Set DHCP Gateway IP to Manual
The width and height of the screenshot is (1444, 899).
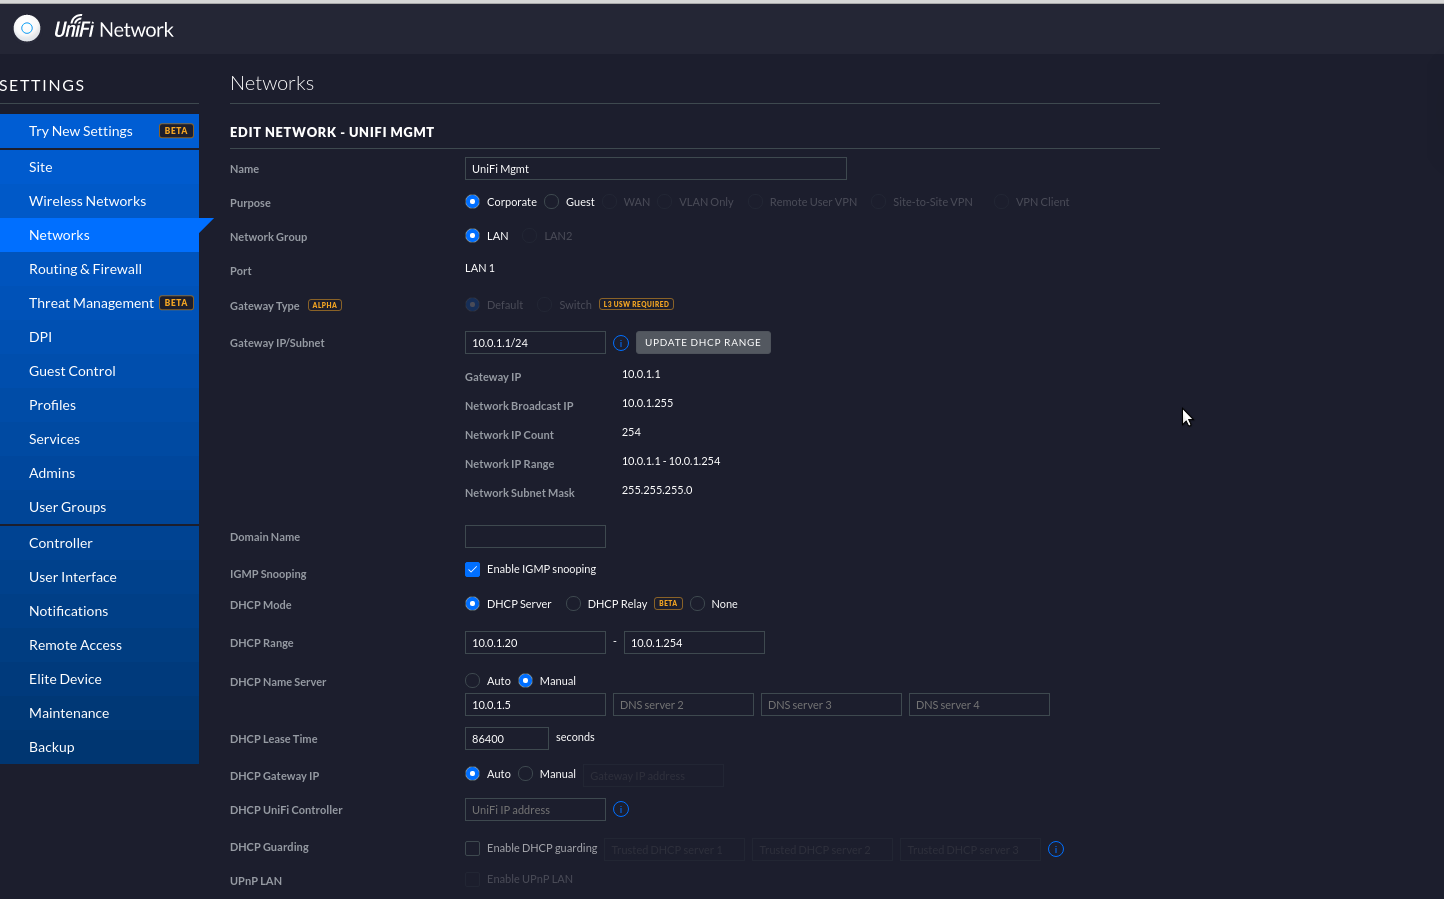tap(526, 774)
